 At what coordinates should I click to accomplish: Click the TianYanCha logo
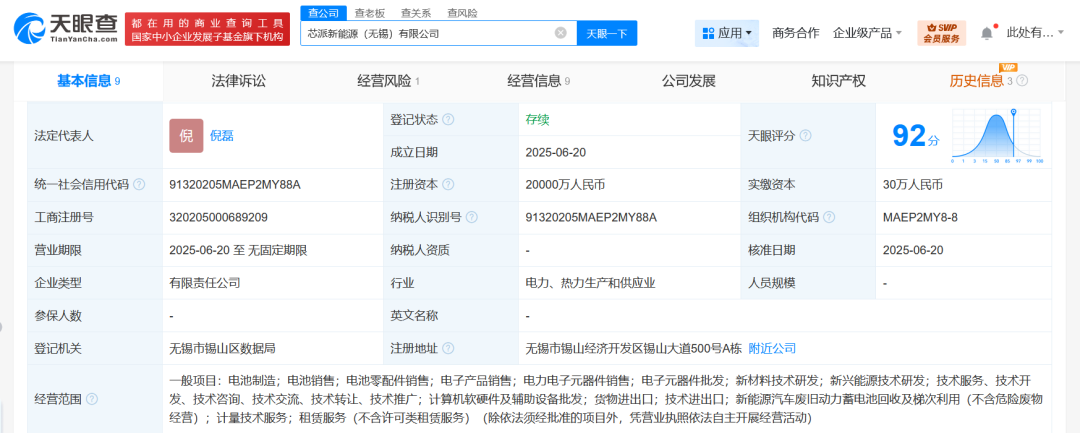point(65,28)
